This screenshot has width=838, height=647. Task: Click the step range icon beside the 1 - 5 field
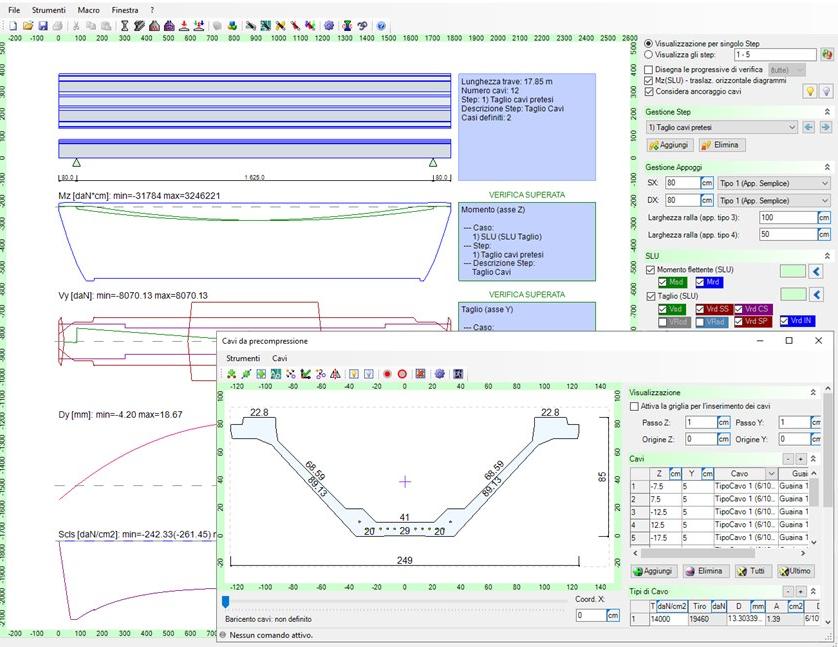click(x=827, y=56)
